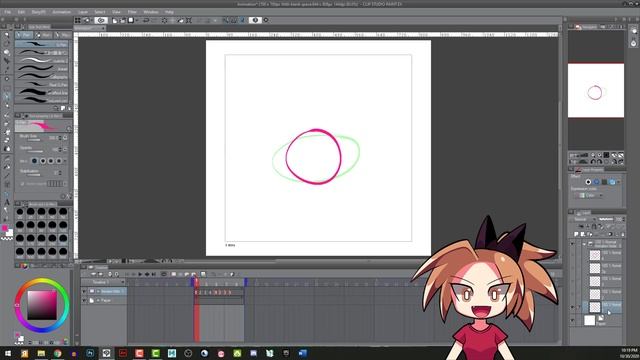Open the Window menu
The width and height of the screenshot is (640, 360).
(151, 12)
